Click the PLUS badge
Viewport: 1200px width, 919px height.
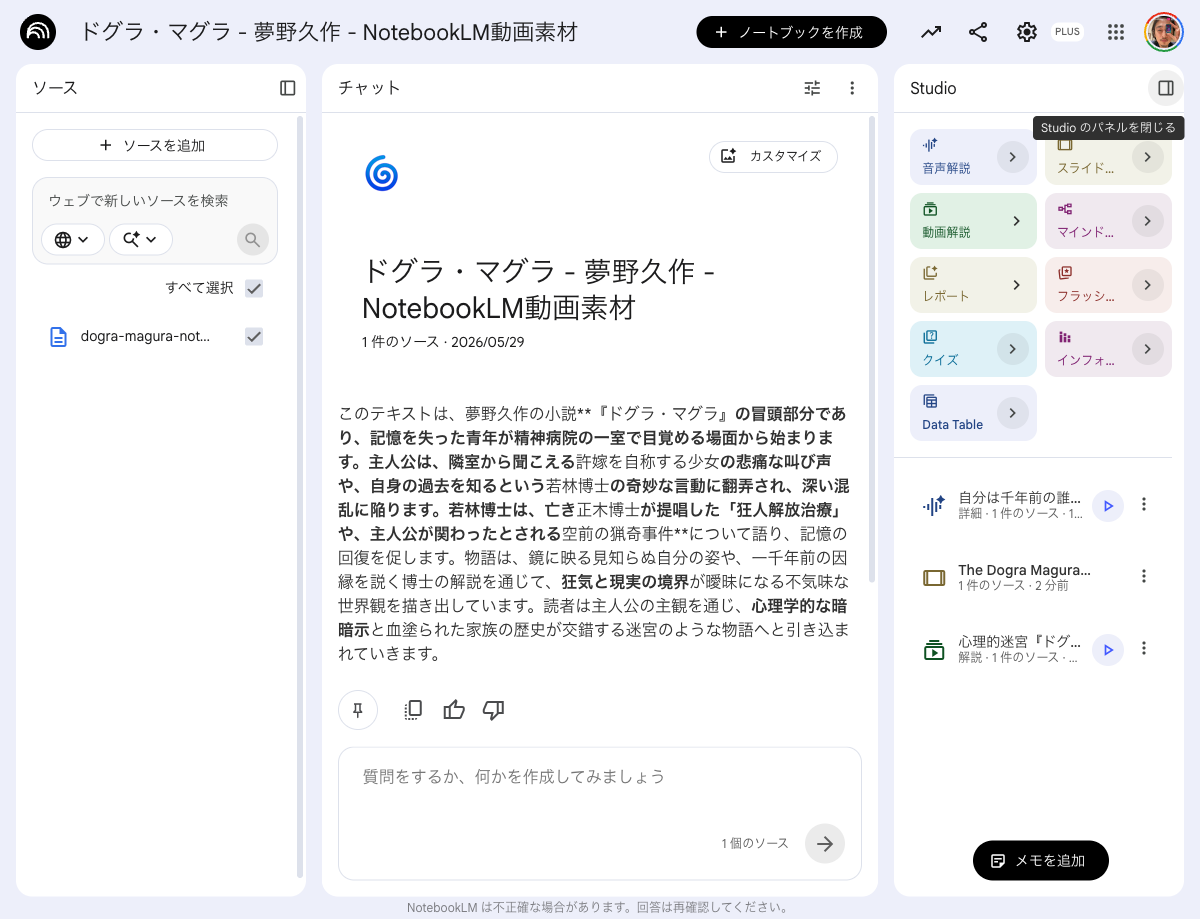coord(1067,32)
